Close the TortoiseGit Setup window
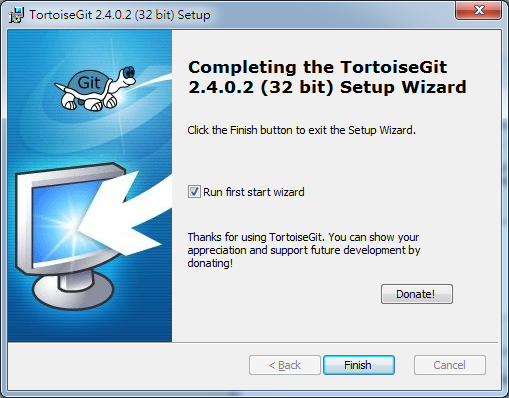The width and height of the screenshot is (509, 398). coord(479,10)
